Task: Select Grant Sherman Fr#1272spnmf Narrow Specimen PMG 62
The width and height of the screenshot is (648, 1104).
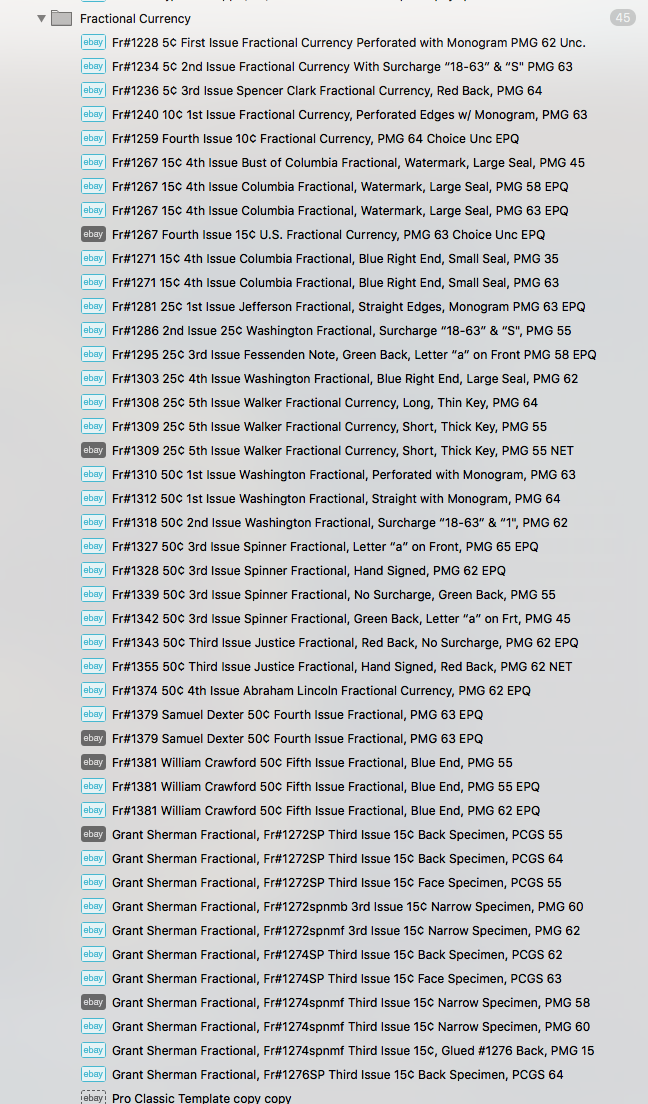Action: point(346,930)
